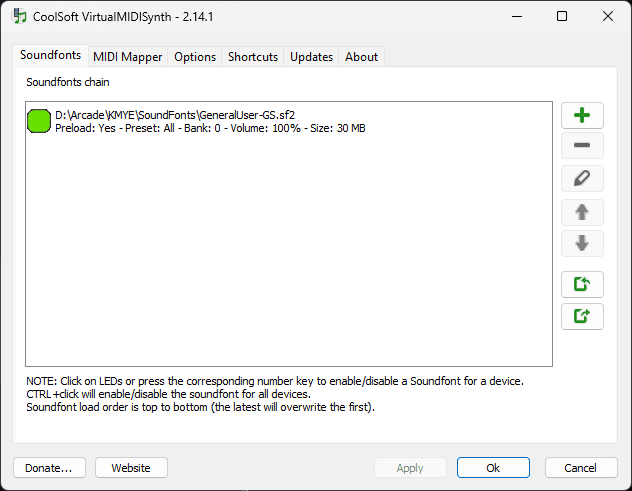Click the Cancel button
Screen dimensions: 632x491
click(x=581, y=468)
